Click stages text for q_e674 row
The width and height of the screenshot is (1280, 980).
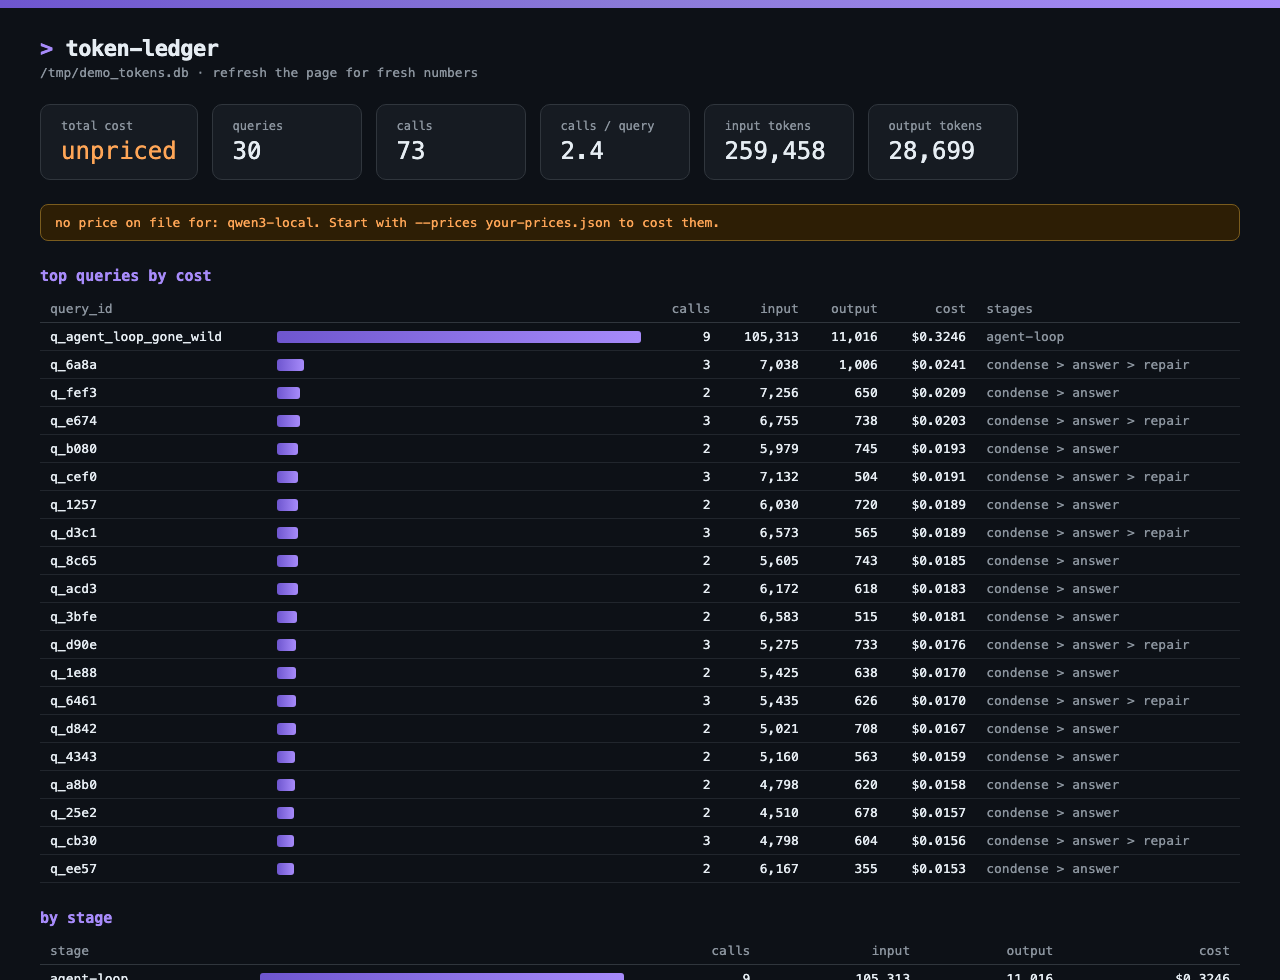(1088, 421)
